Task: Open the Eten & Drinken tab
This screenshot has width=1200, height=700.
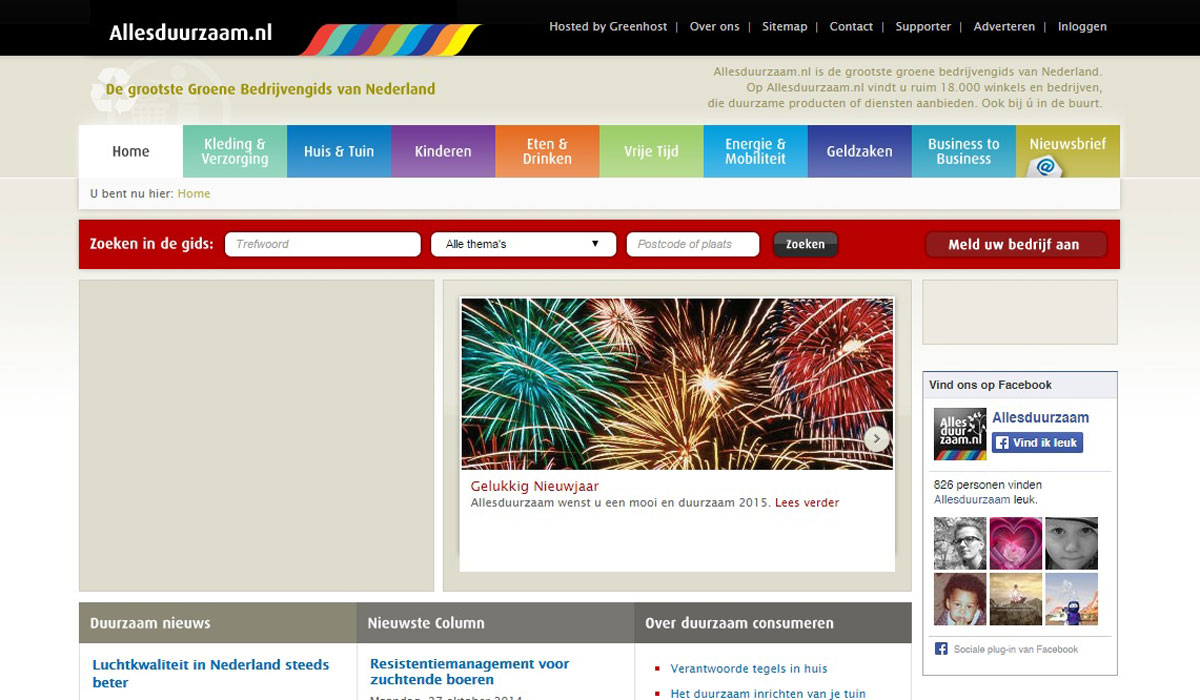Action: [547, 151]
